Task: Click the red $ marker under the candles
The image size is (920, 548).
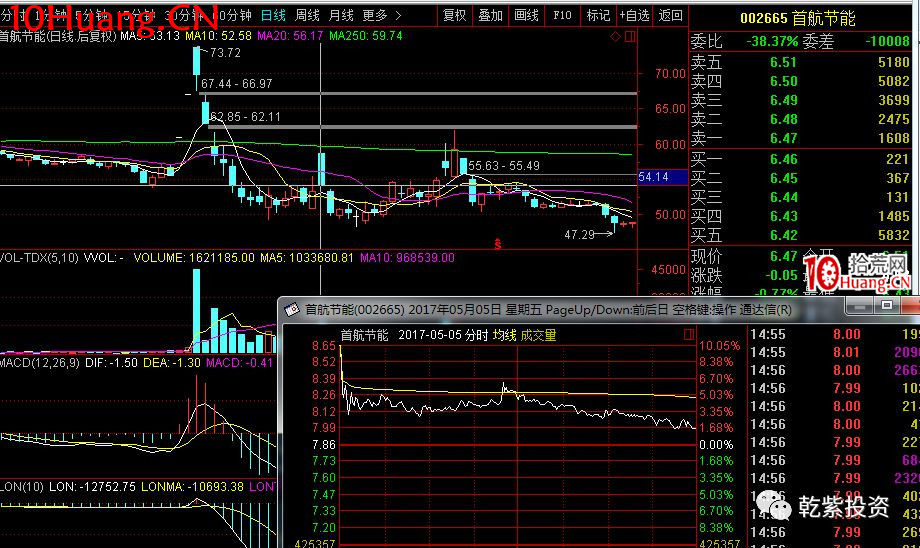Action: pos(498,244)
